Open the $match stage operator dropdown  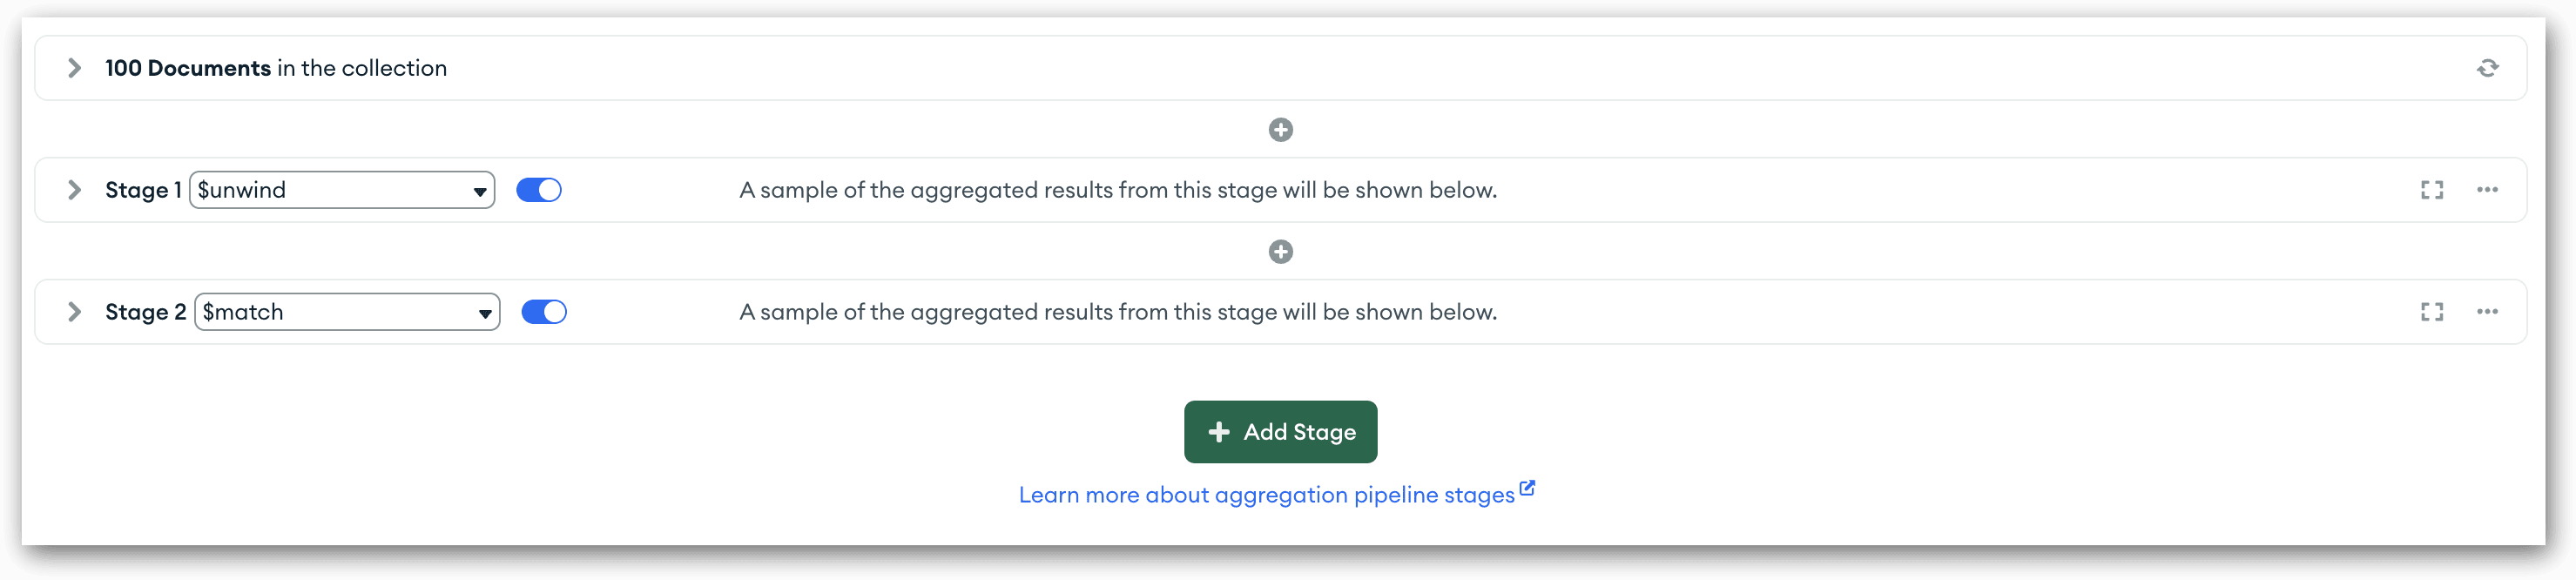pyautogui.click(x=347, y=312)
